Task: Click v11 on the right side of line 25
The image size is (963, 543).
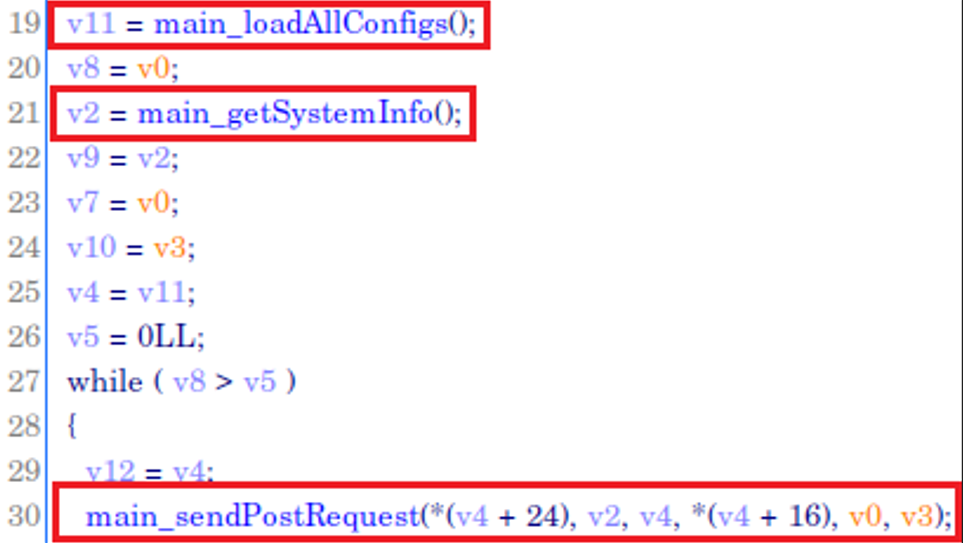Action: pos(161,292)
